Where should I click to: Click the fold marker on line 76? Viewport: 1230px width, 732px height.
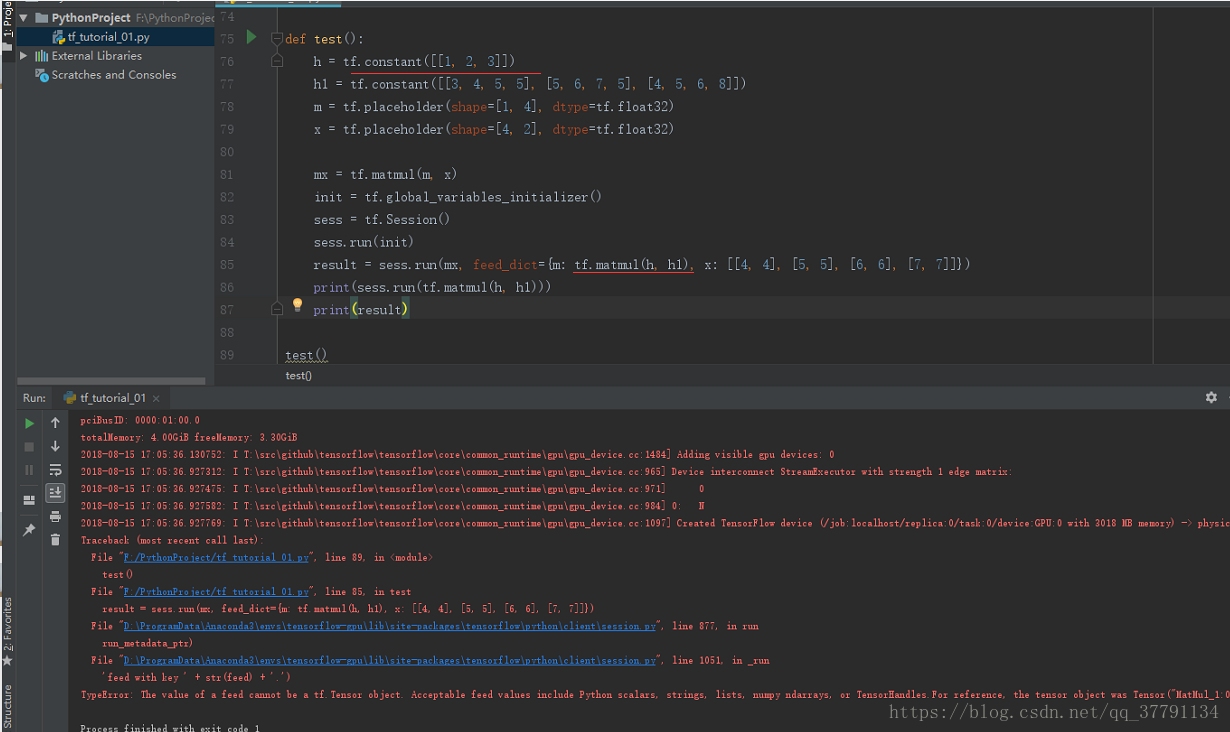pyautogui.click(x=277, y=61)
